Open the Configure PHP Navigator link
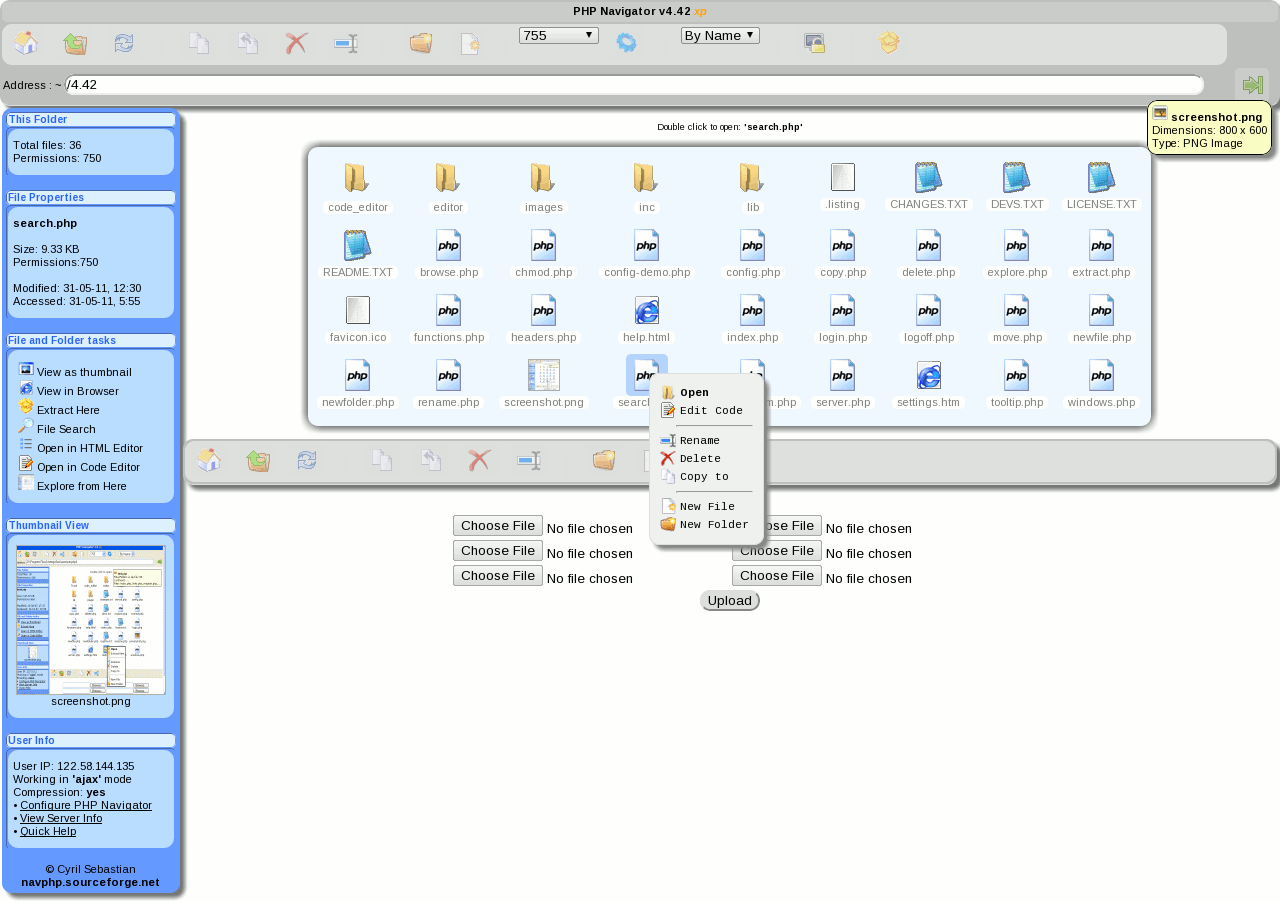 coord(86,805)
